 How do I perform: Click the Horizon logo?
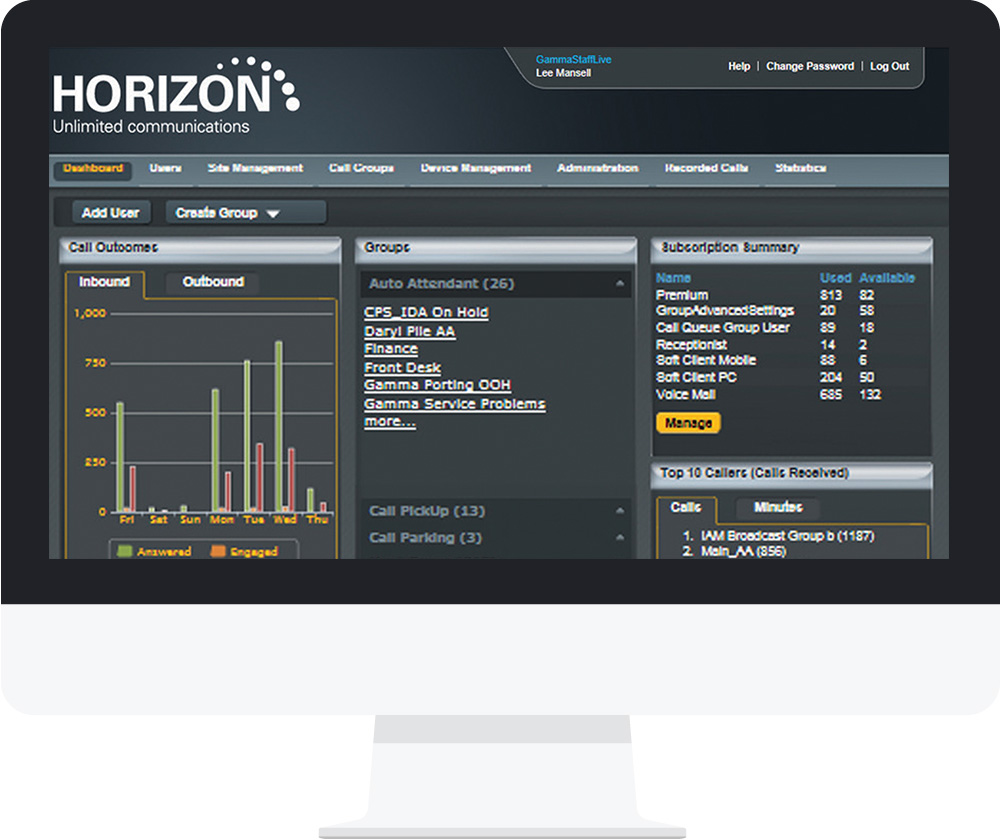[x=175, y=96]
